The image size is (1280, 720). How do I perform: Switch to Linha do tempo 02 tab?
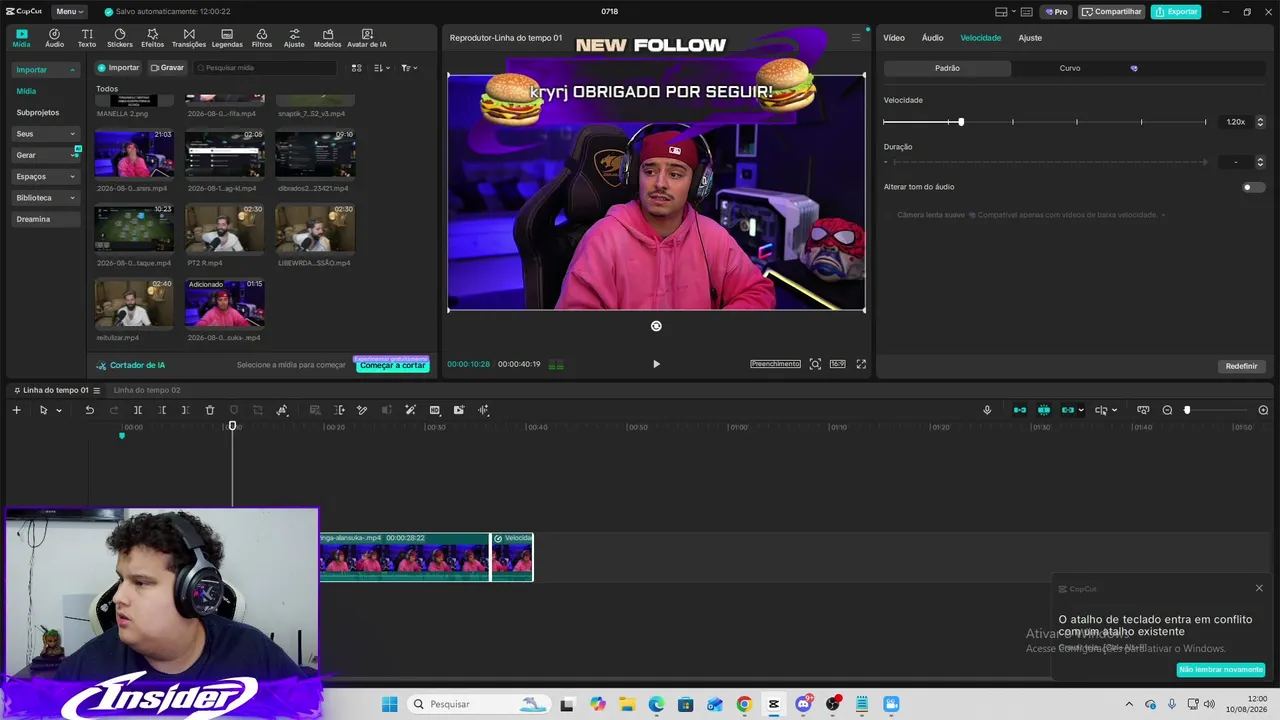coord(147,390)
